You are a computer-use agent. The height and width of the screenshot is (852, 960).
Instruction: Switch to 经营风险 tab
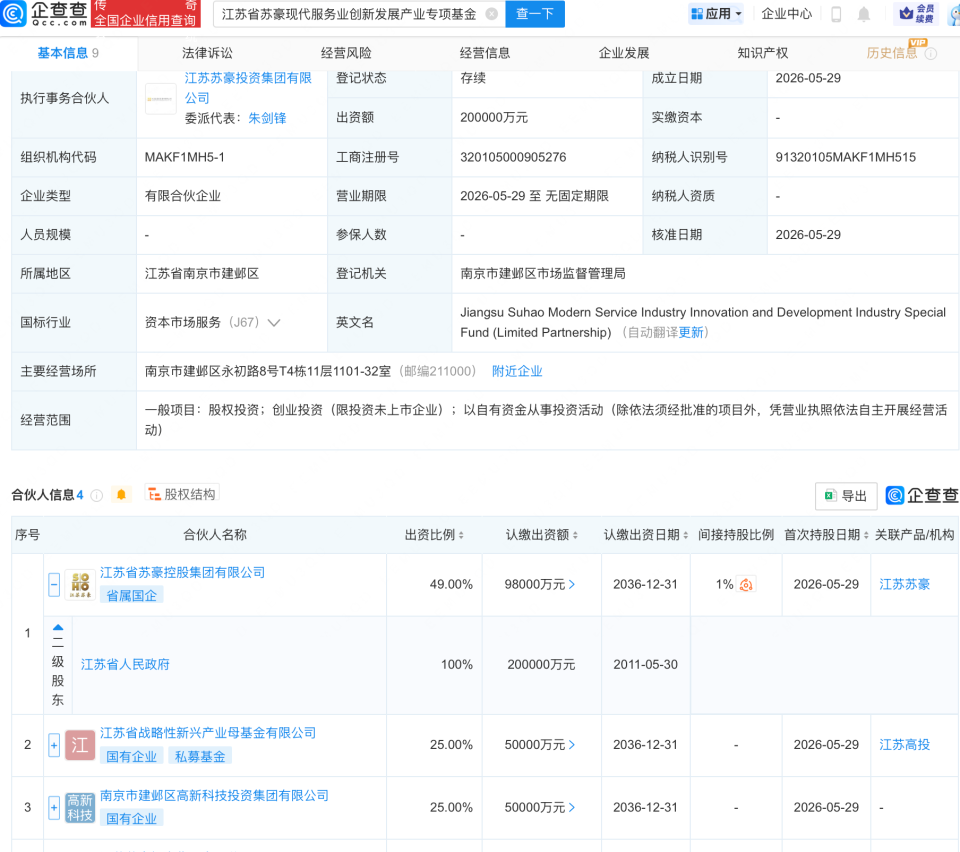pos(346,54)
